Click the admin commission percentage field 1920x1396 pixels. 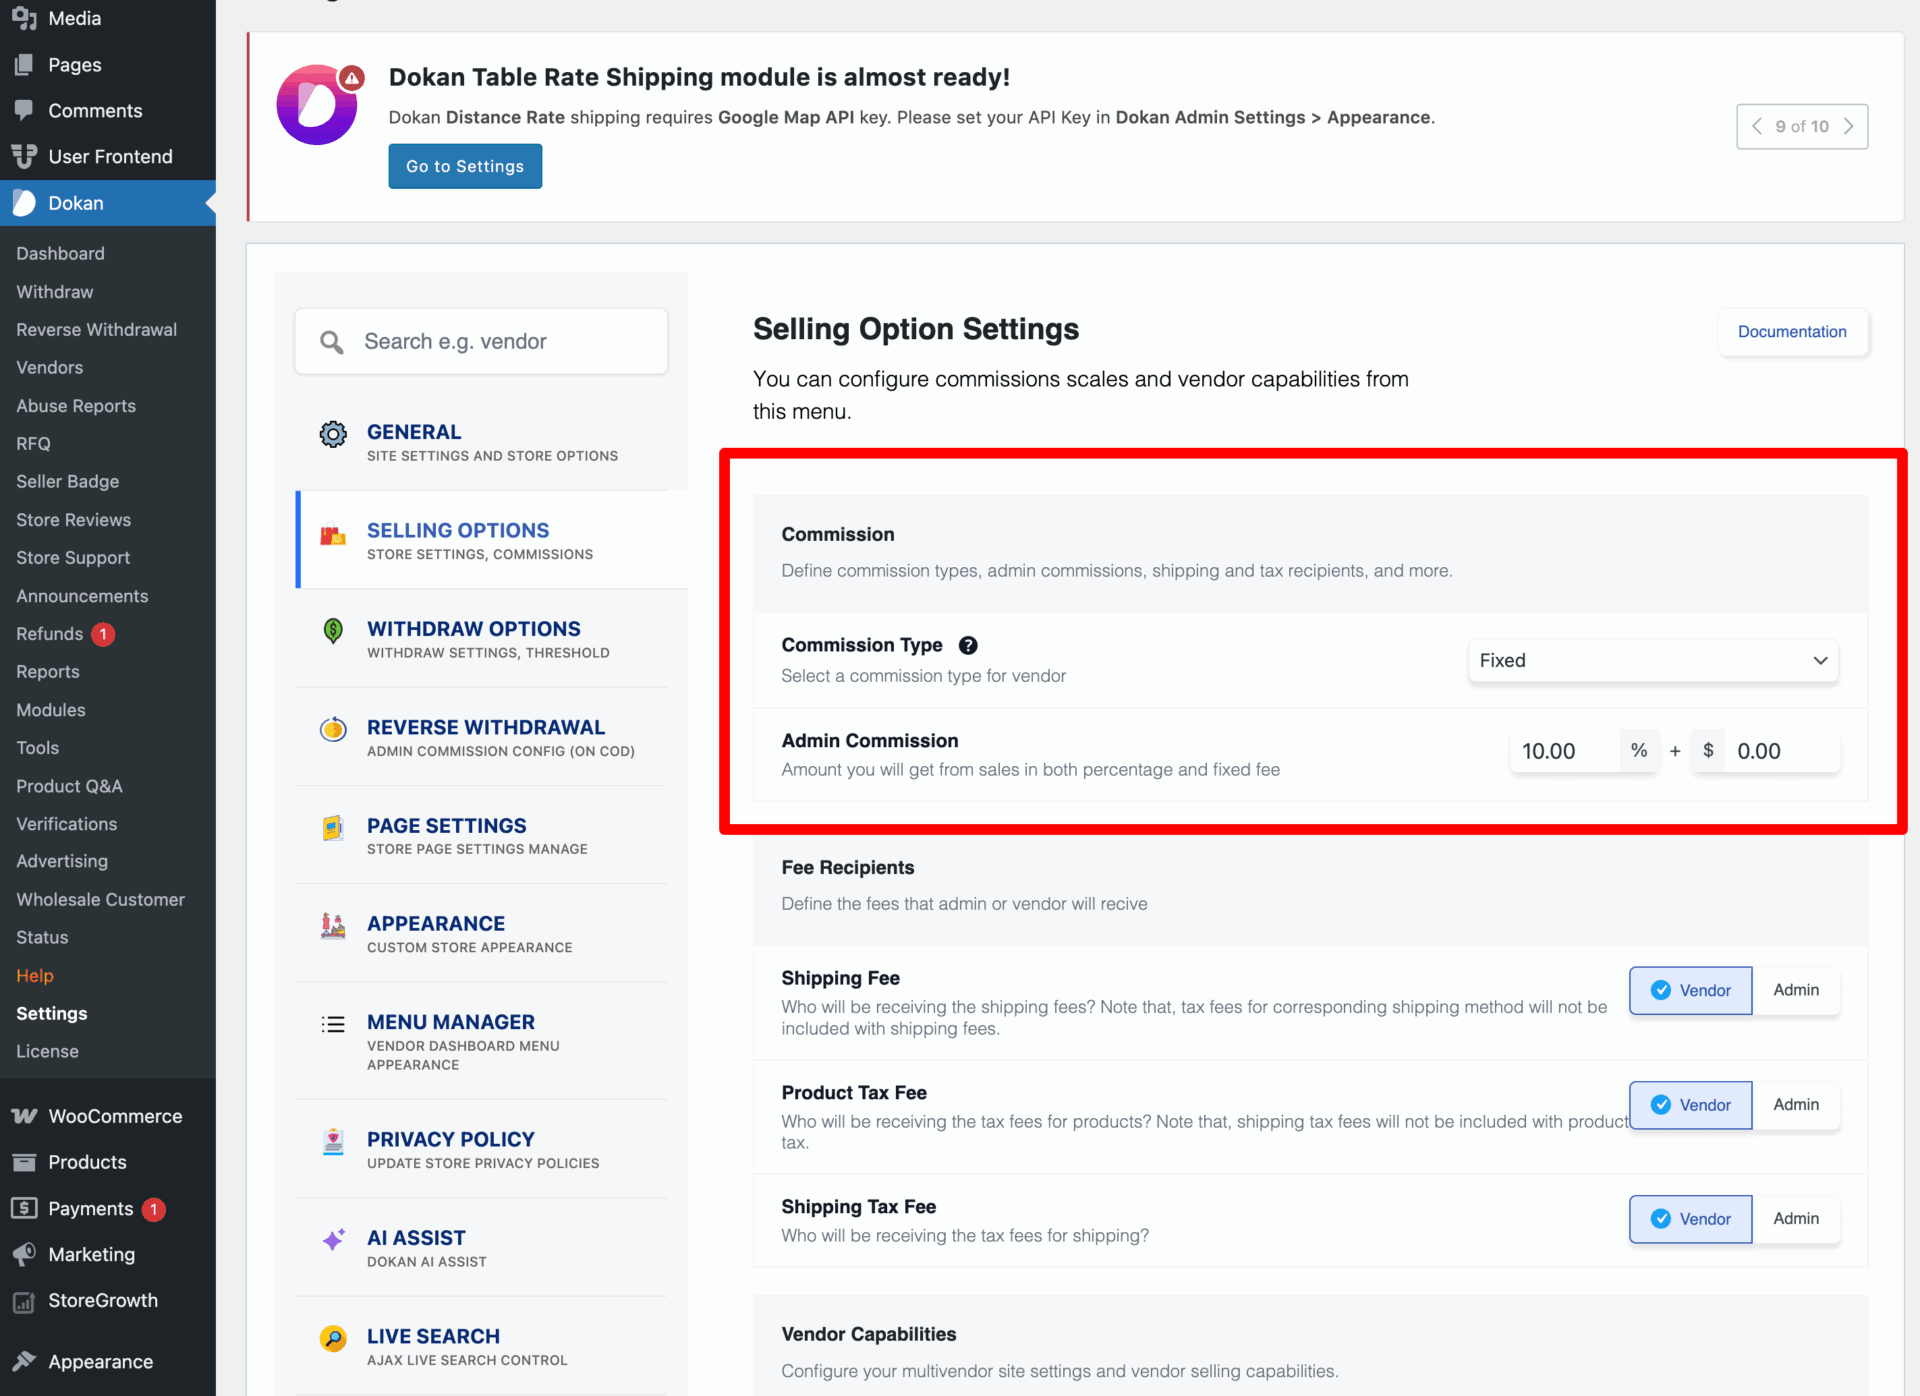tap(1564, 751)
